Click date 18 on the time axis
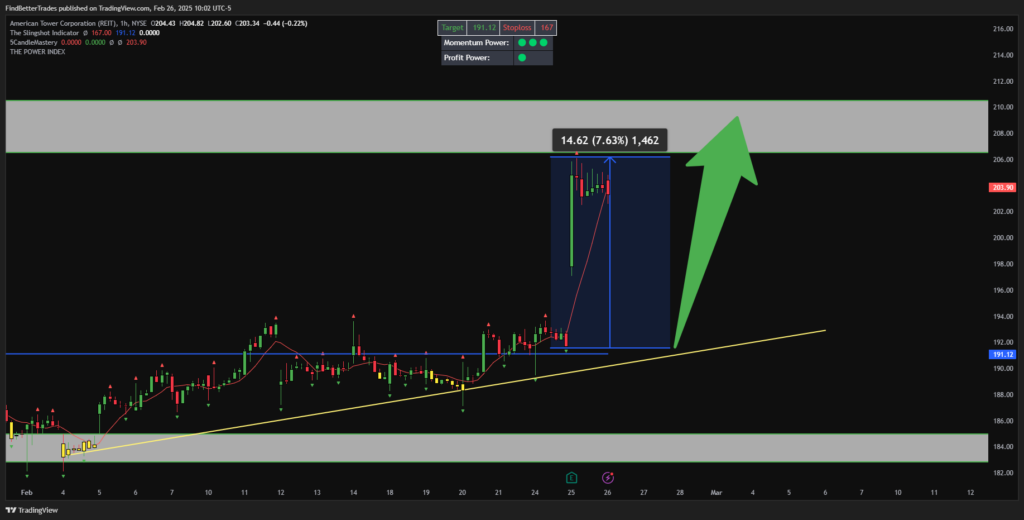1024x520 pixels. click(x=389, y=492)
